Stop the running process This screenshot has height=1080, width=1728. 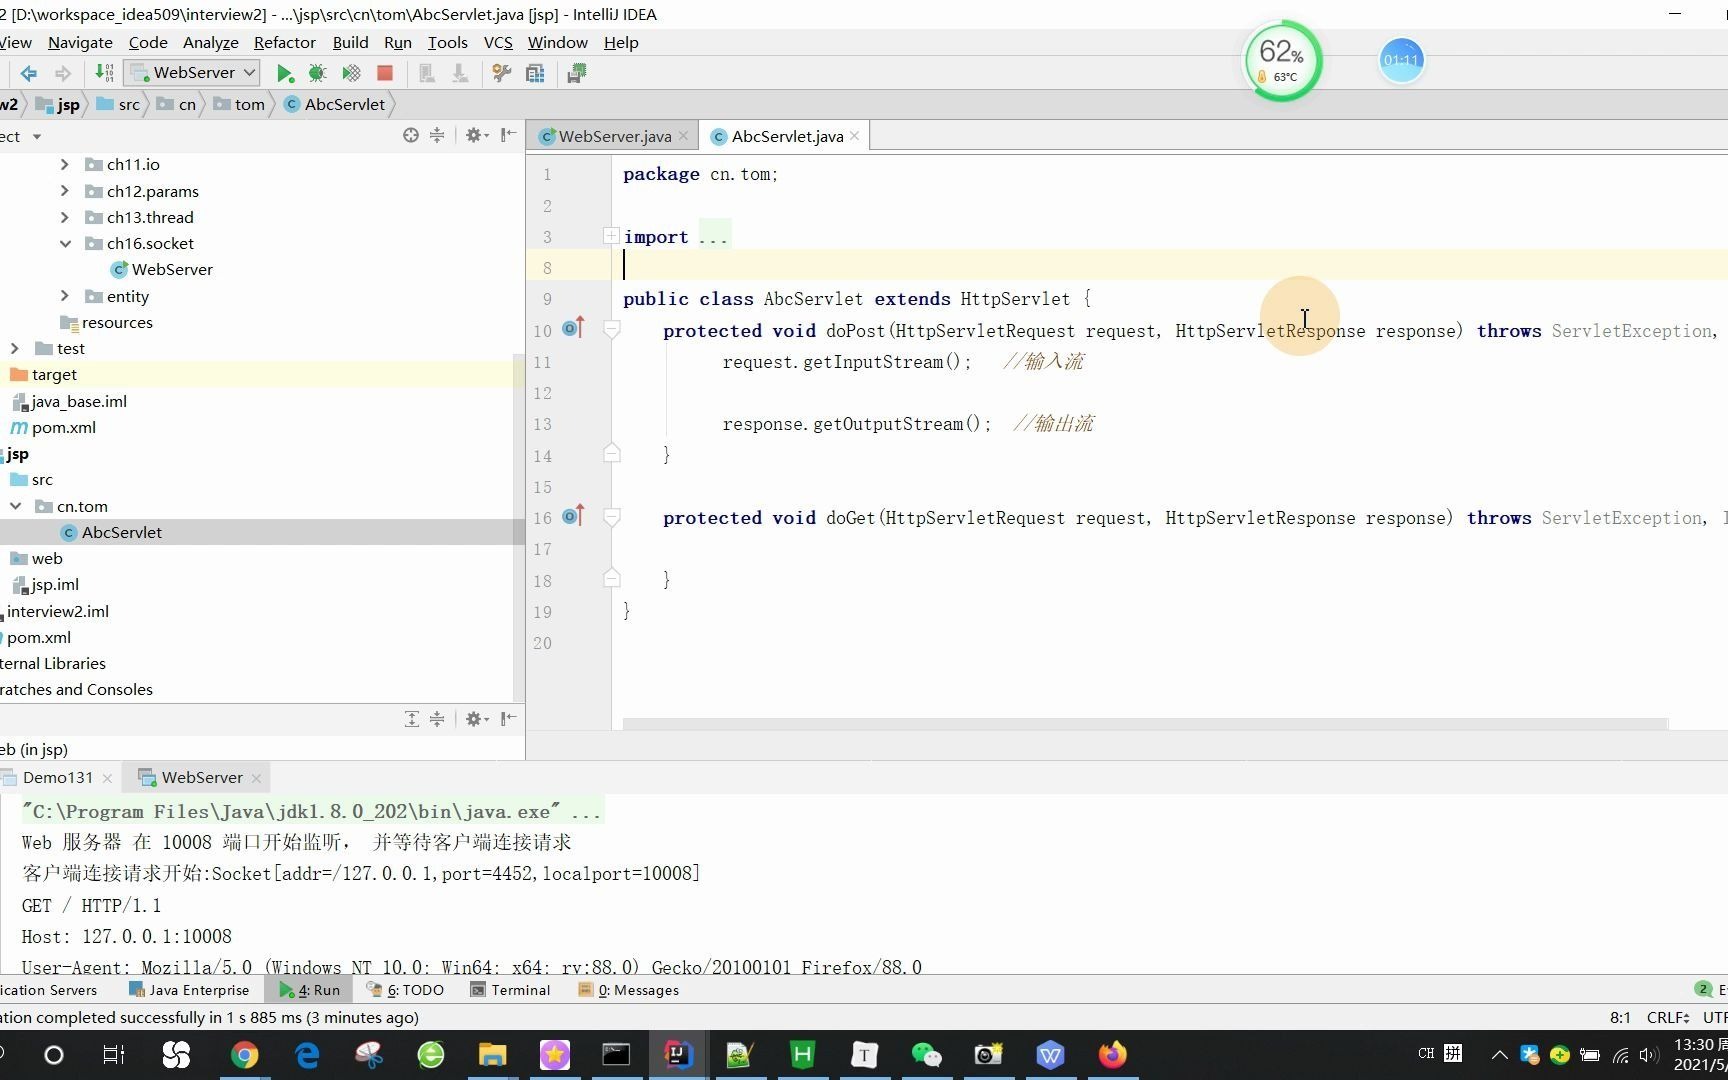[x=384, y=73]
